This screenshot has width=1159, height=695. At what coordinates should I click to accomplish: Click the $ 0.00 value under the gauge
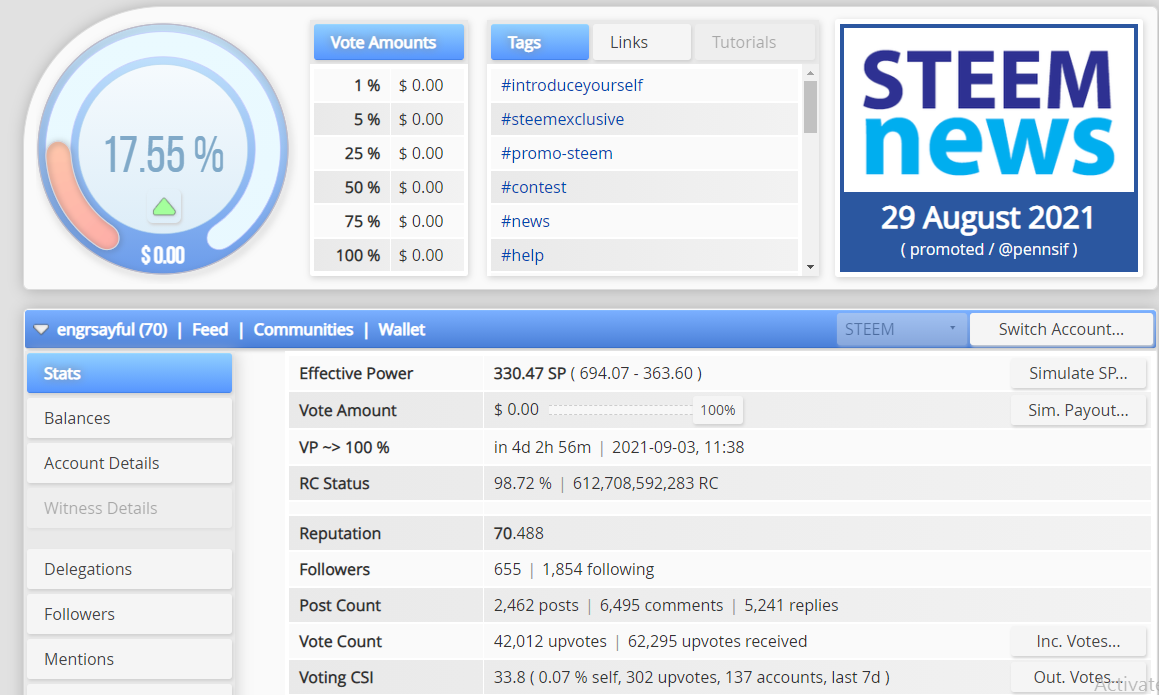tap(163, 256)
